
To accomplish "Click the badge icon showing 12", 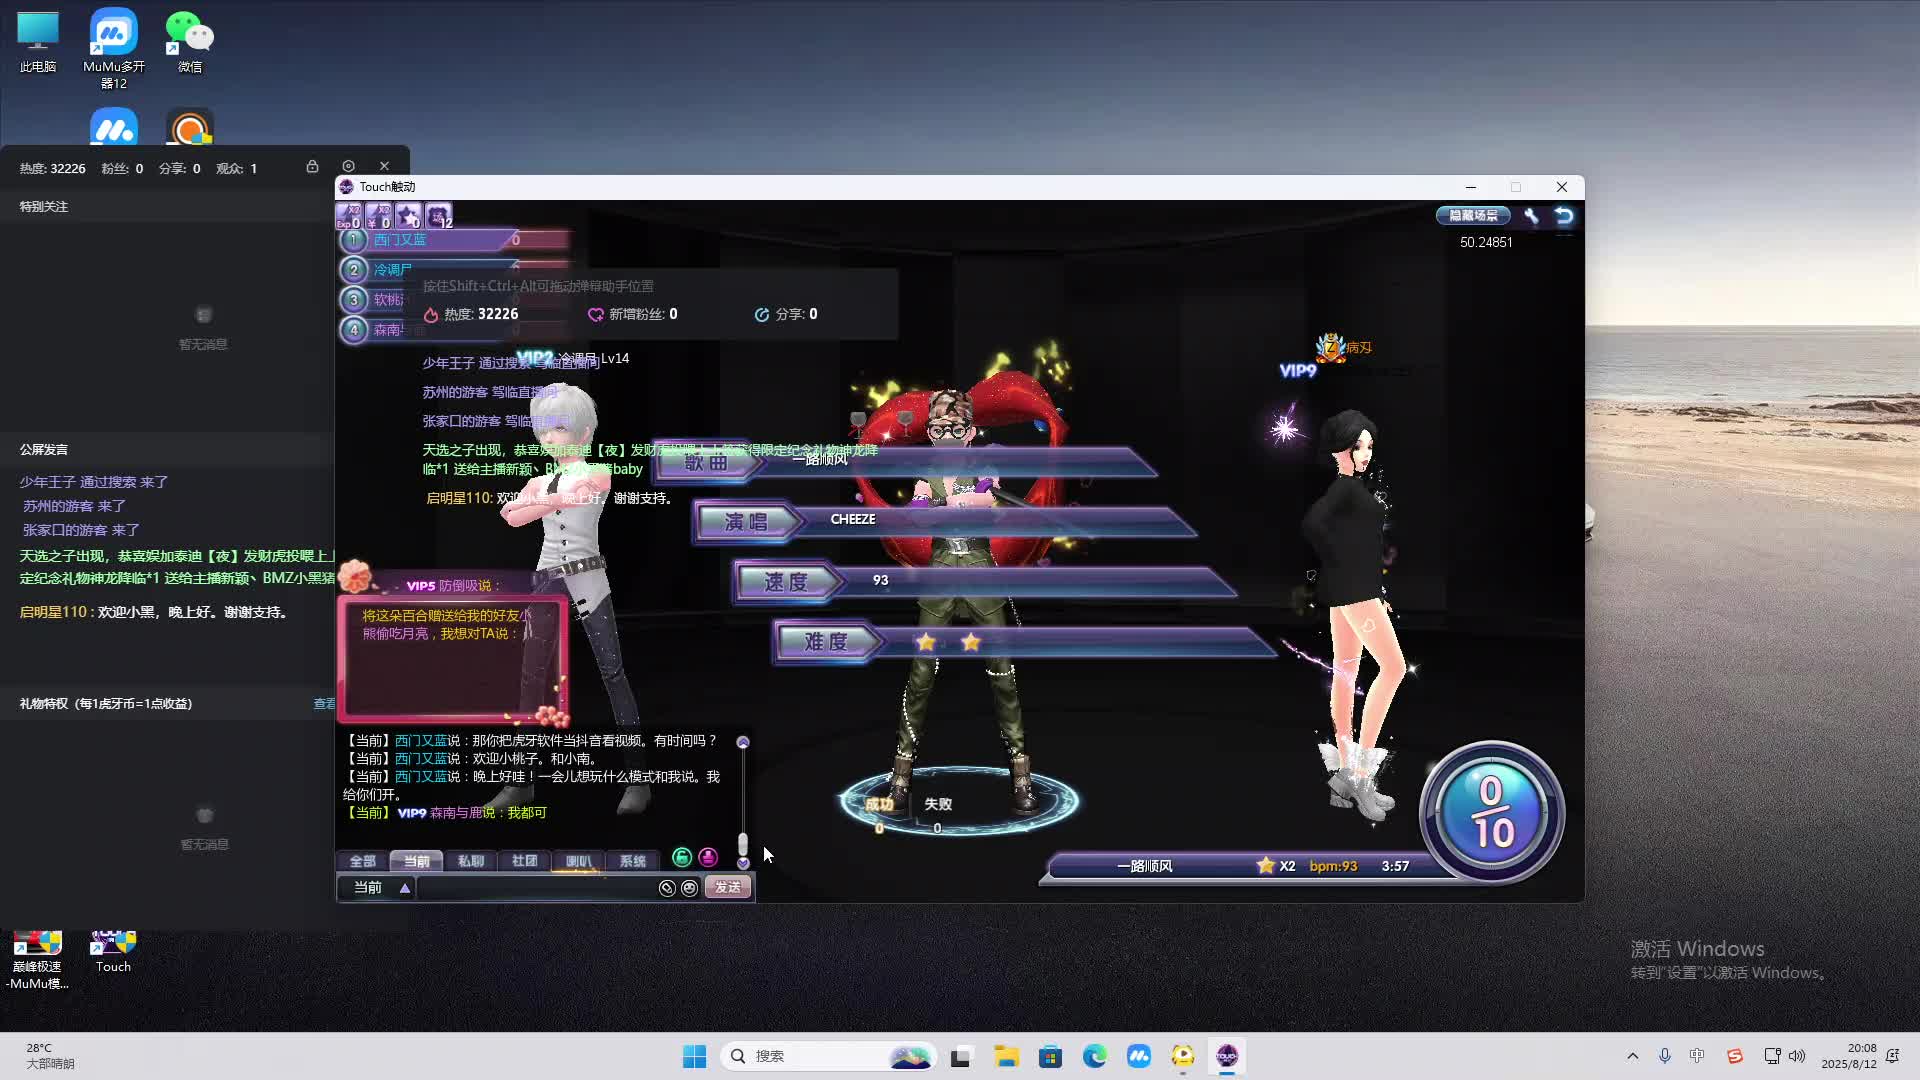I will point(439,216).
